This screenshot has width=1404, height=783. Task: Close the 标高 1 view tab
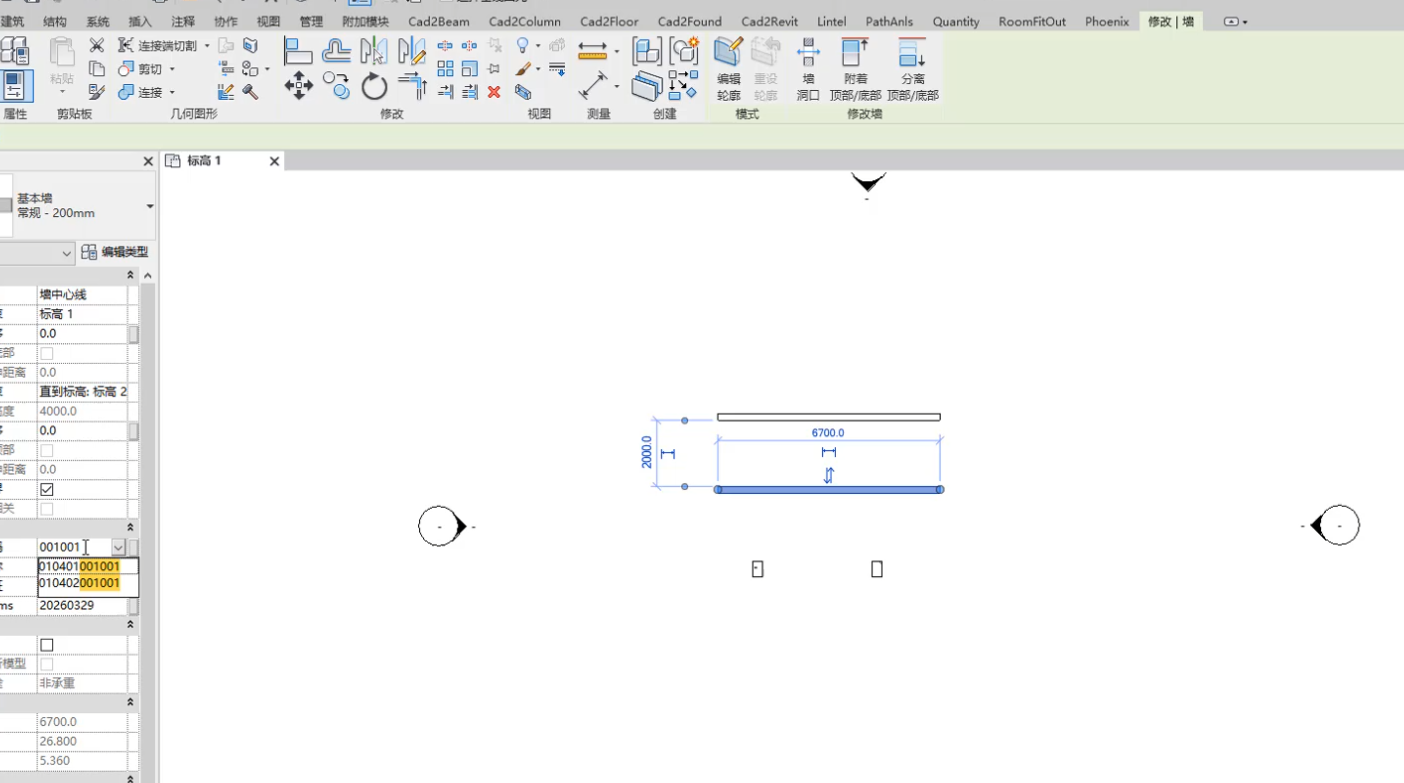[x=274, y=161]
